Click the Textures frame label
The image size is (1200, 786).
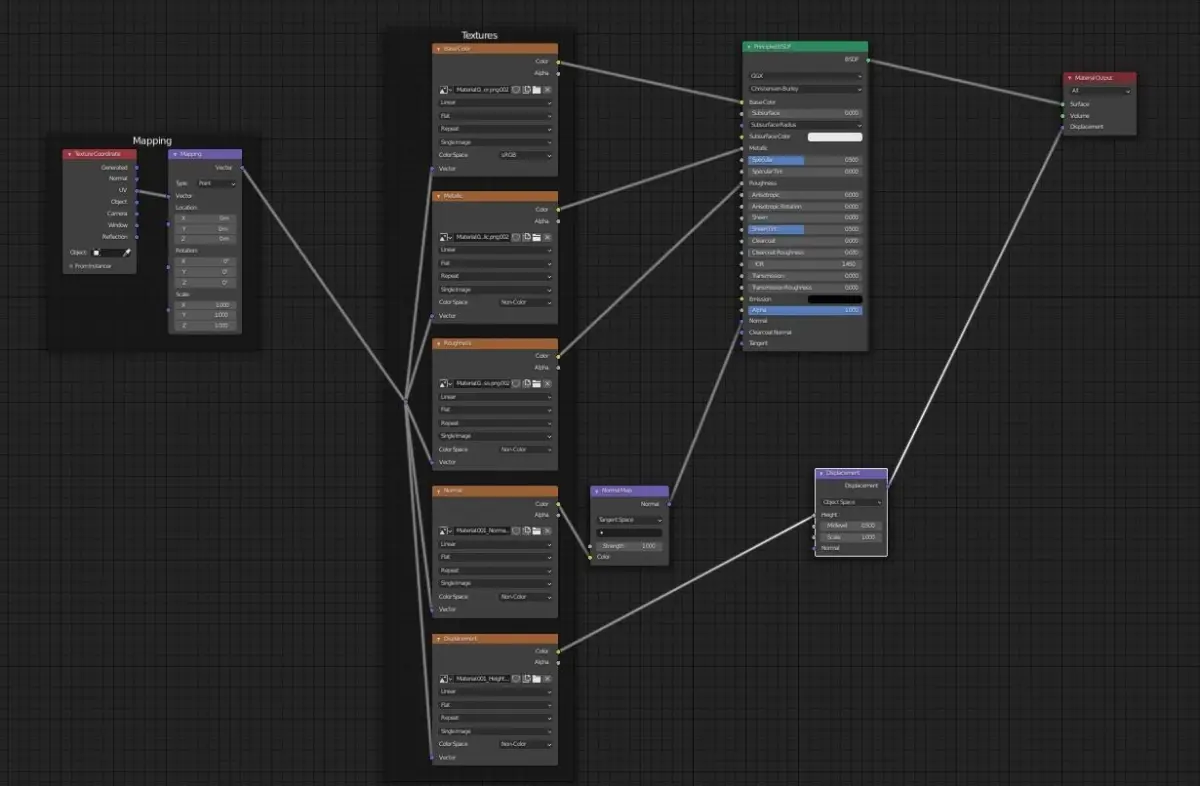click(x=479, y=35)
